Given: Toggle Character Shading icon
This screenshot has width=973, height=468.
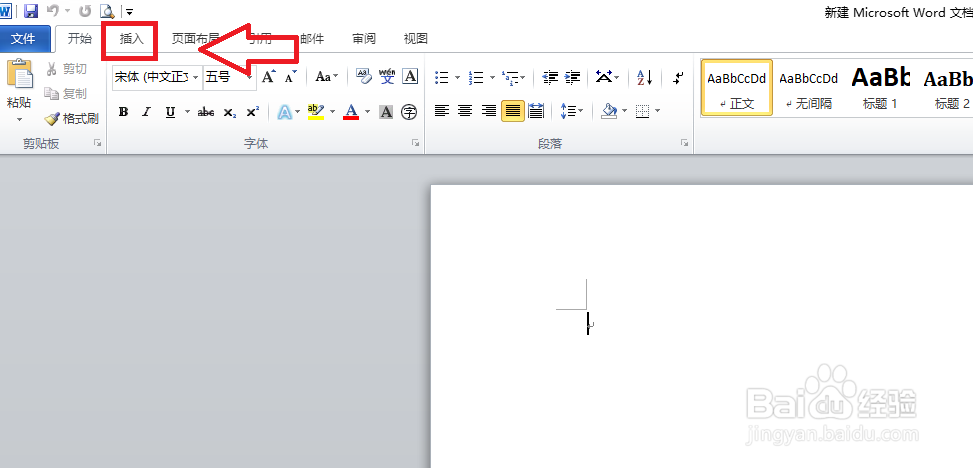Looking at the screenshot, I should (x=386, y=112).
